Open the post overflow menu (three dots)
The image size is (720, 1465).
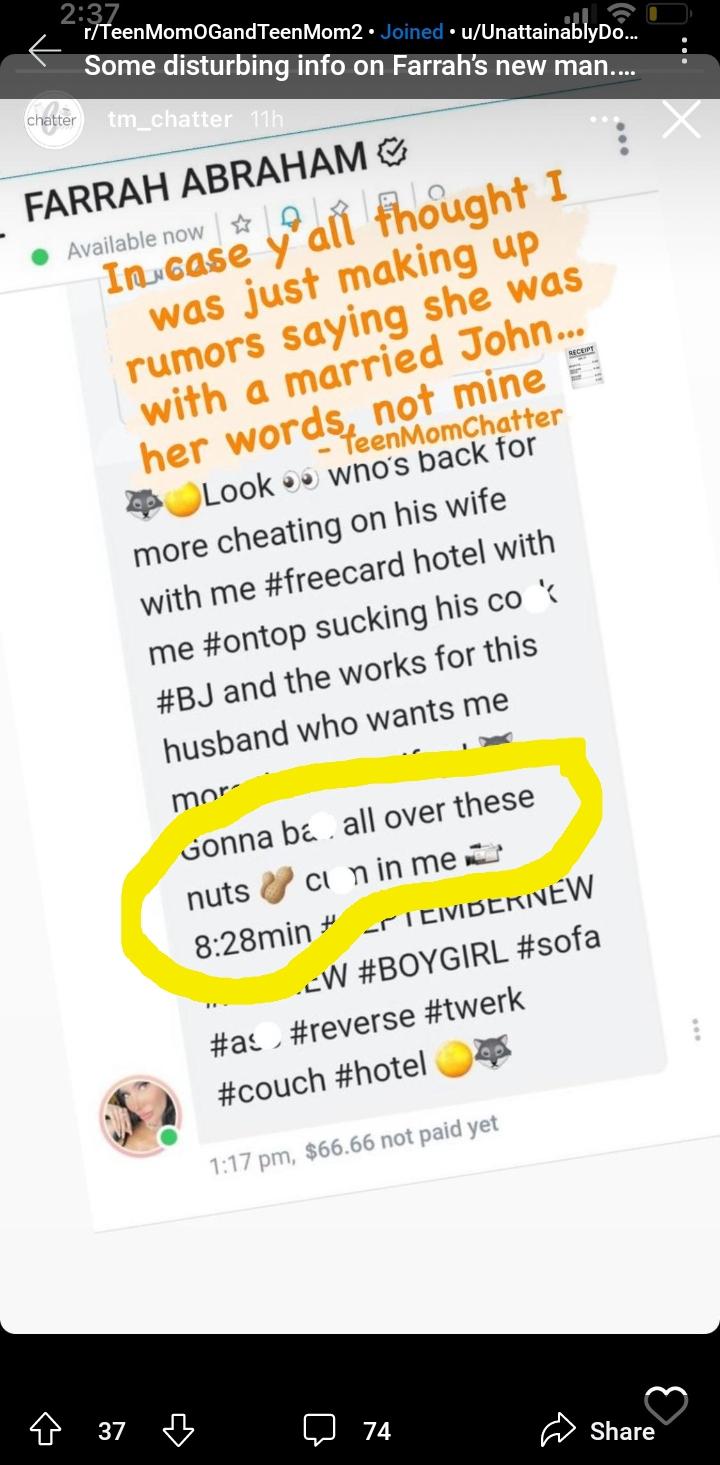tap(684, 50)
